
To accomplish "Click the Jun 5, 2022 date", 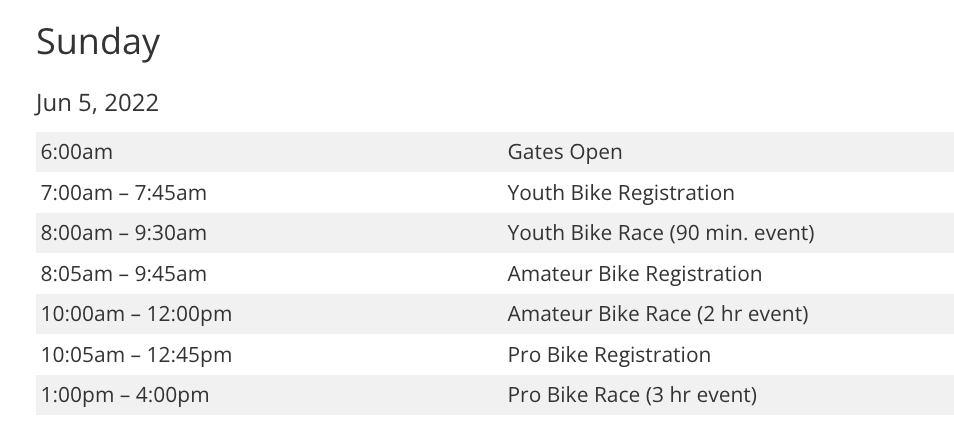I will [97, 103].
